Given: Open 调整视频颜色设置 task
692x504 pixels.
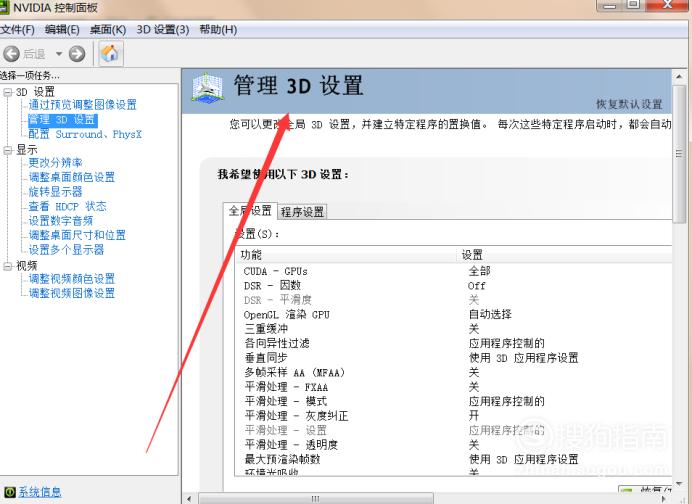Looking at the screenshot, I should [71, 279].
